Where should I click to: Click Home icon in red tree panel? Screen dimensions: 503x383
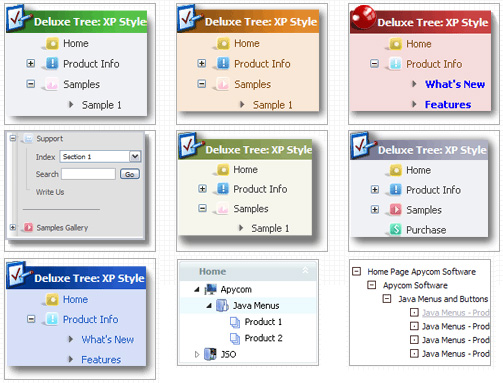coord(396,44)
